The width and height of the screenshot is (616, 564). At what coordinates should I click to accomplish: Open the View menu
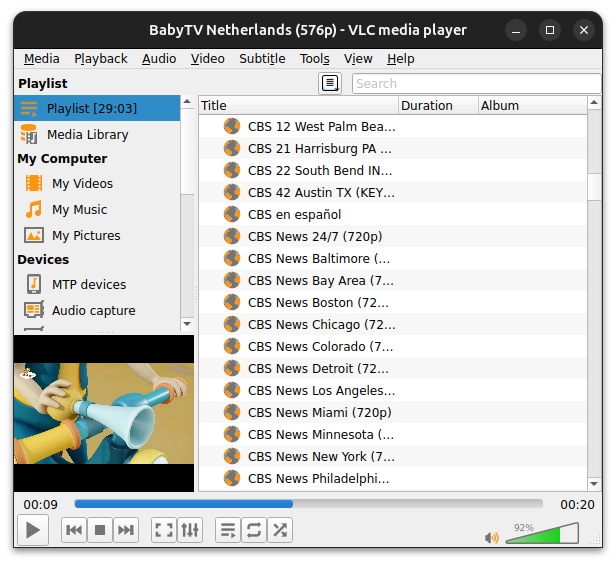(x=358, y=59)
